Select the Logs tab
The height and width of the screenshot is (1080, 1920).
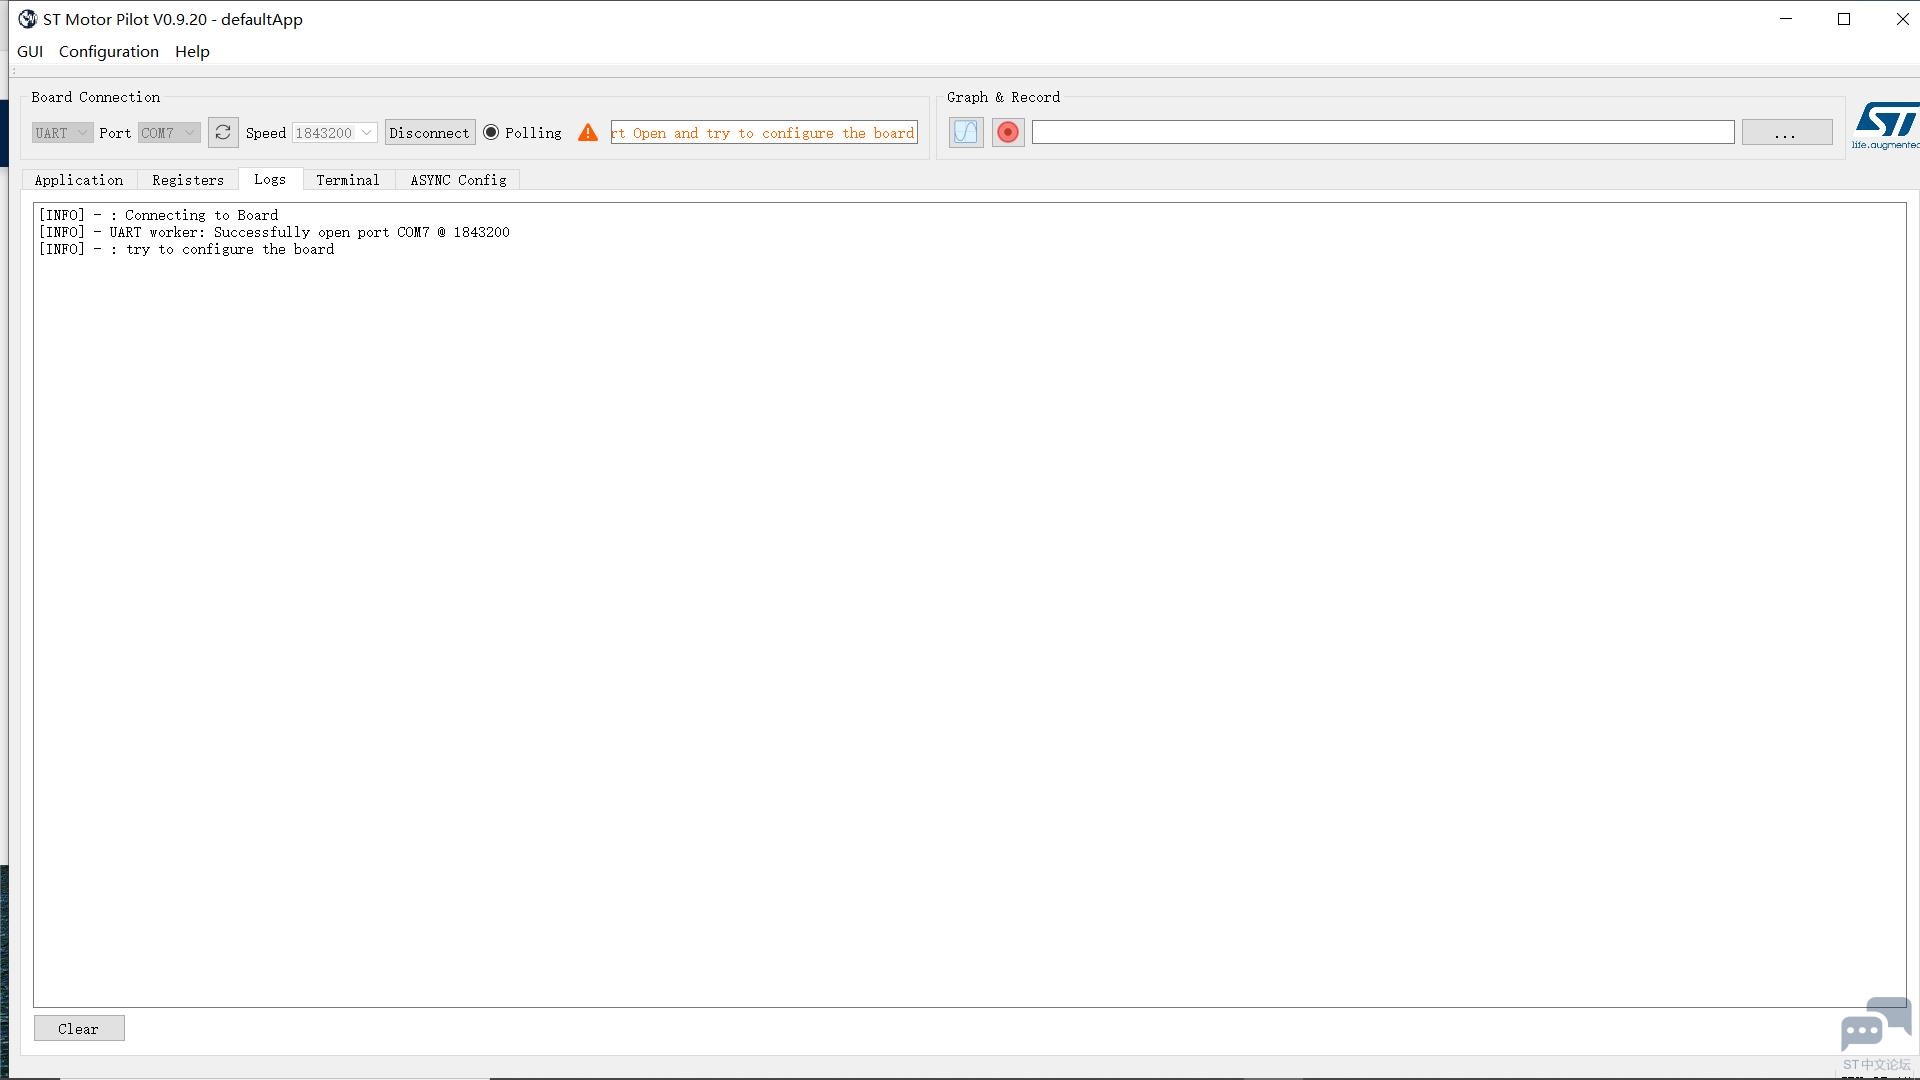[x=270, y=179]
